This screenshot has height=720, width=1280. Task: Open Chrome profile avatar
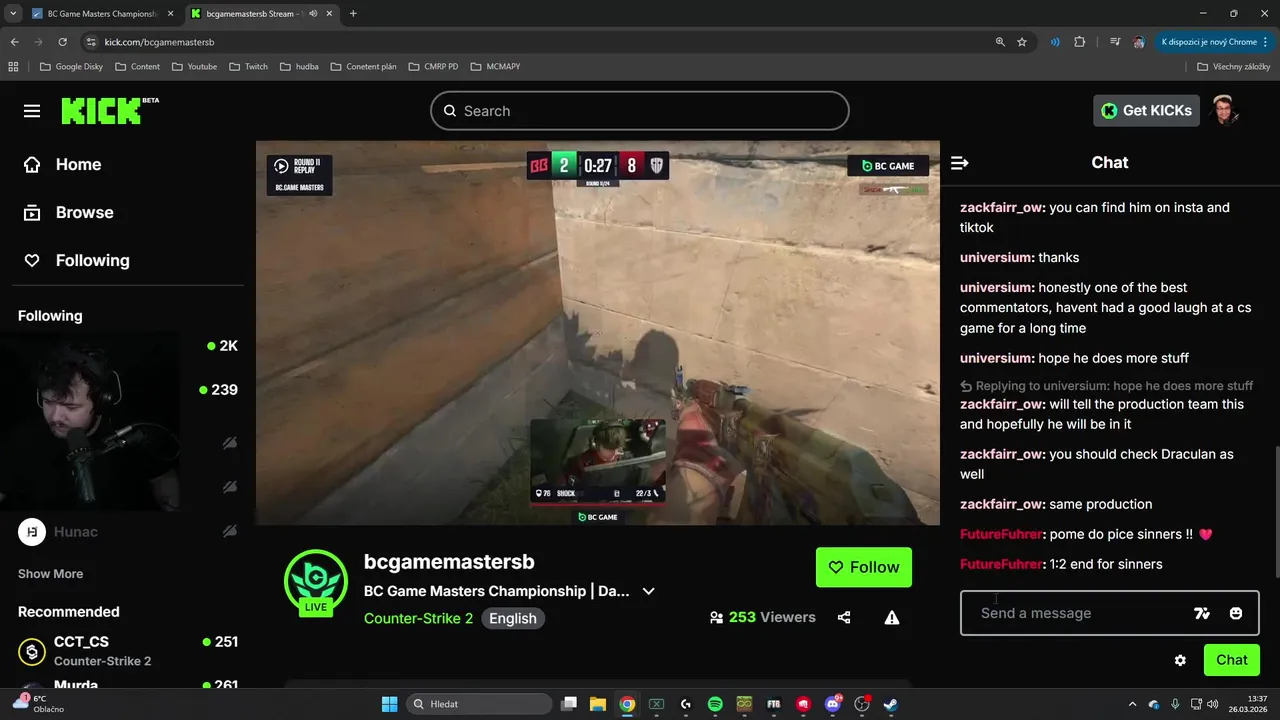[x=1139, y=42]
